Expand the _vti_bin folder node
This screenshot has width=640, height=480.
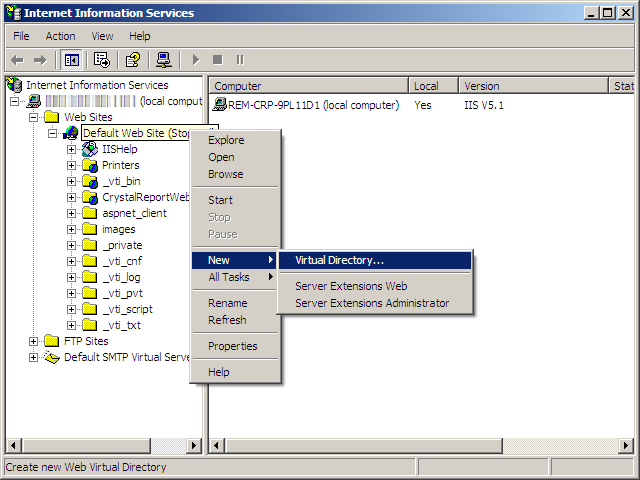coord(72,181)
